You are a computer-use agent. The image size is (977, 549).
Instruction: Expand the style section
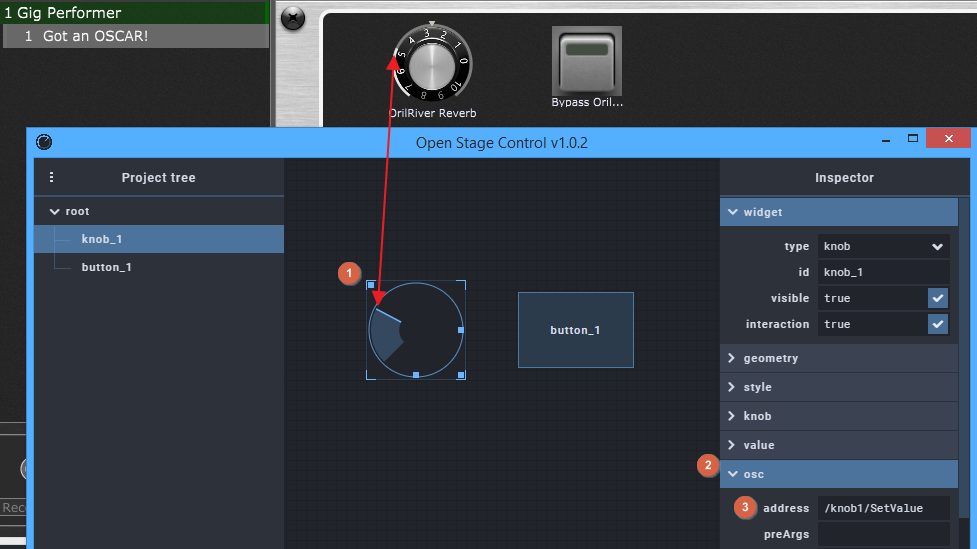click(x=839, y=387)
